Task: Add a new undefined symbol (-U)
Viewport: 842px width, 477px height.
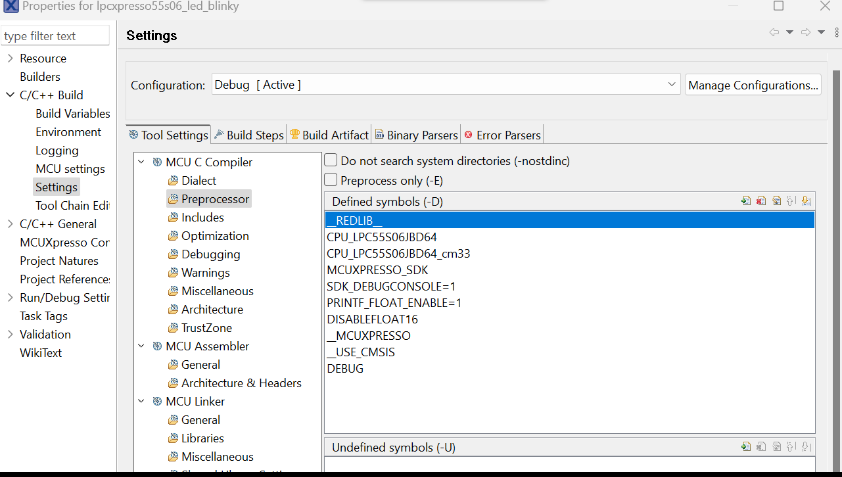Action: pyautogui.click(x=745, y=447)
